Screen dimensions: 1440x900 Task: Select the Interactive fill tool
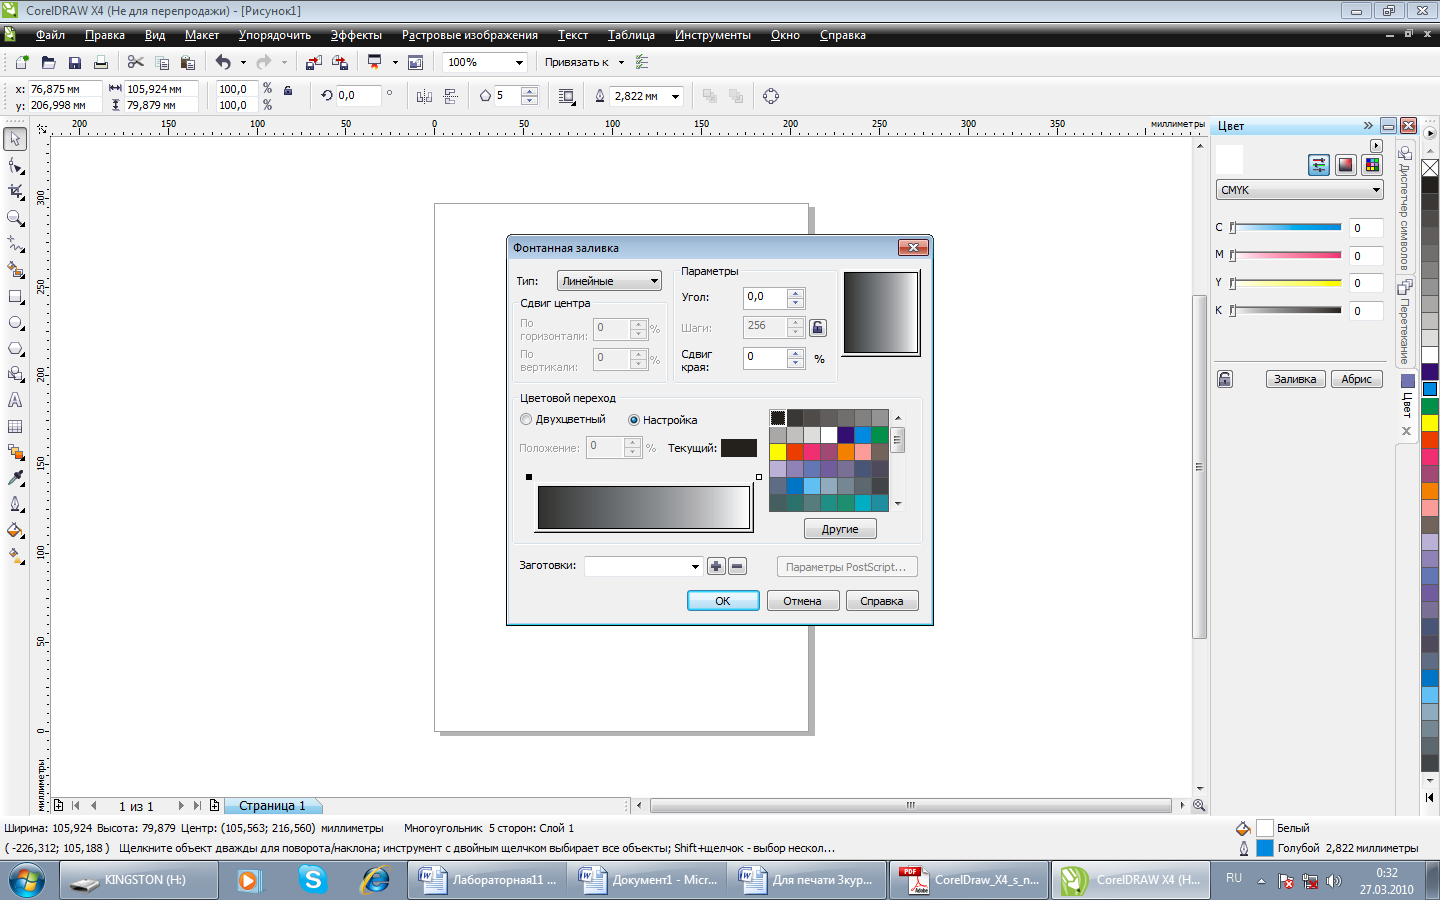pyautogui.click(x=15, y=556)
